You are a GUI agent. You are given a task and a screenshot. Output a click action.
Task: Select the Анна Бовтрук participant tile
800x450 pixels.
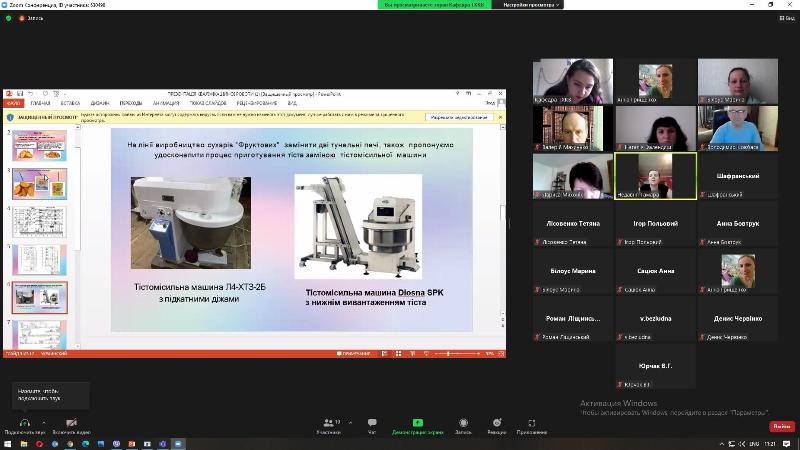738,223
